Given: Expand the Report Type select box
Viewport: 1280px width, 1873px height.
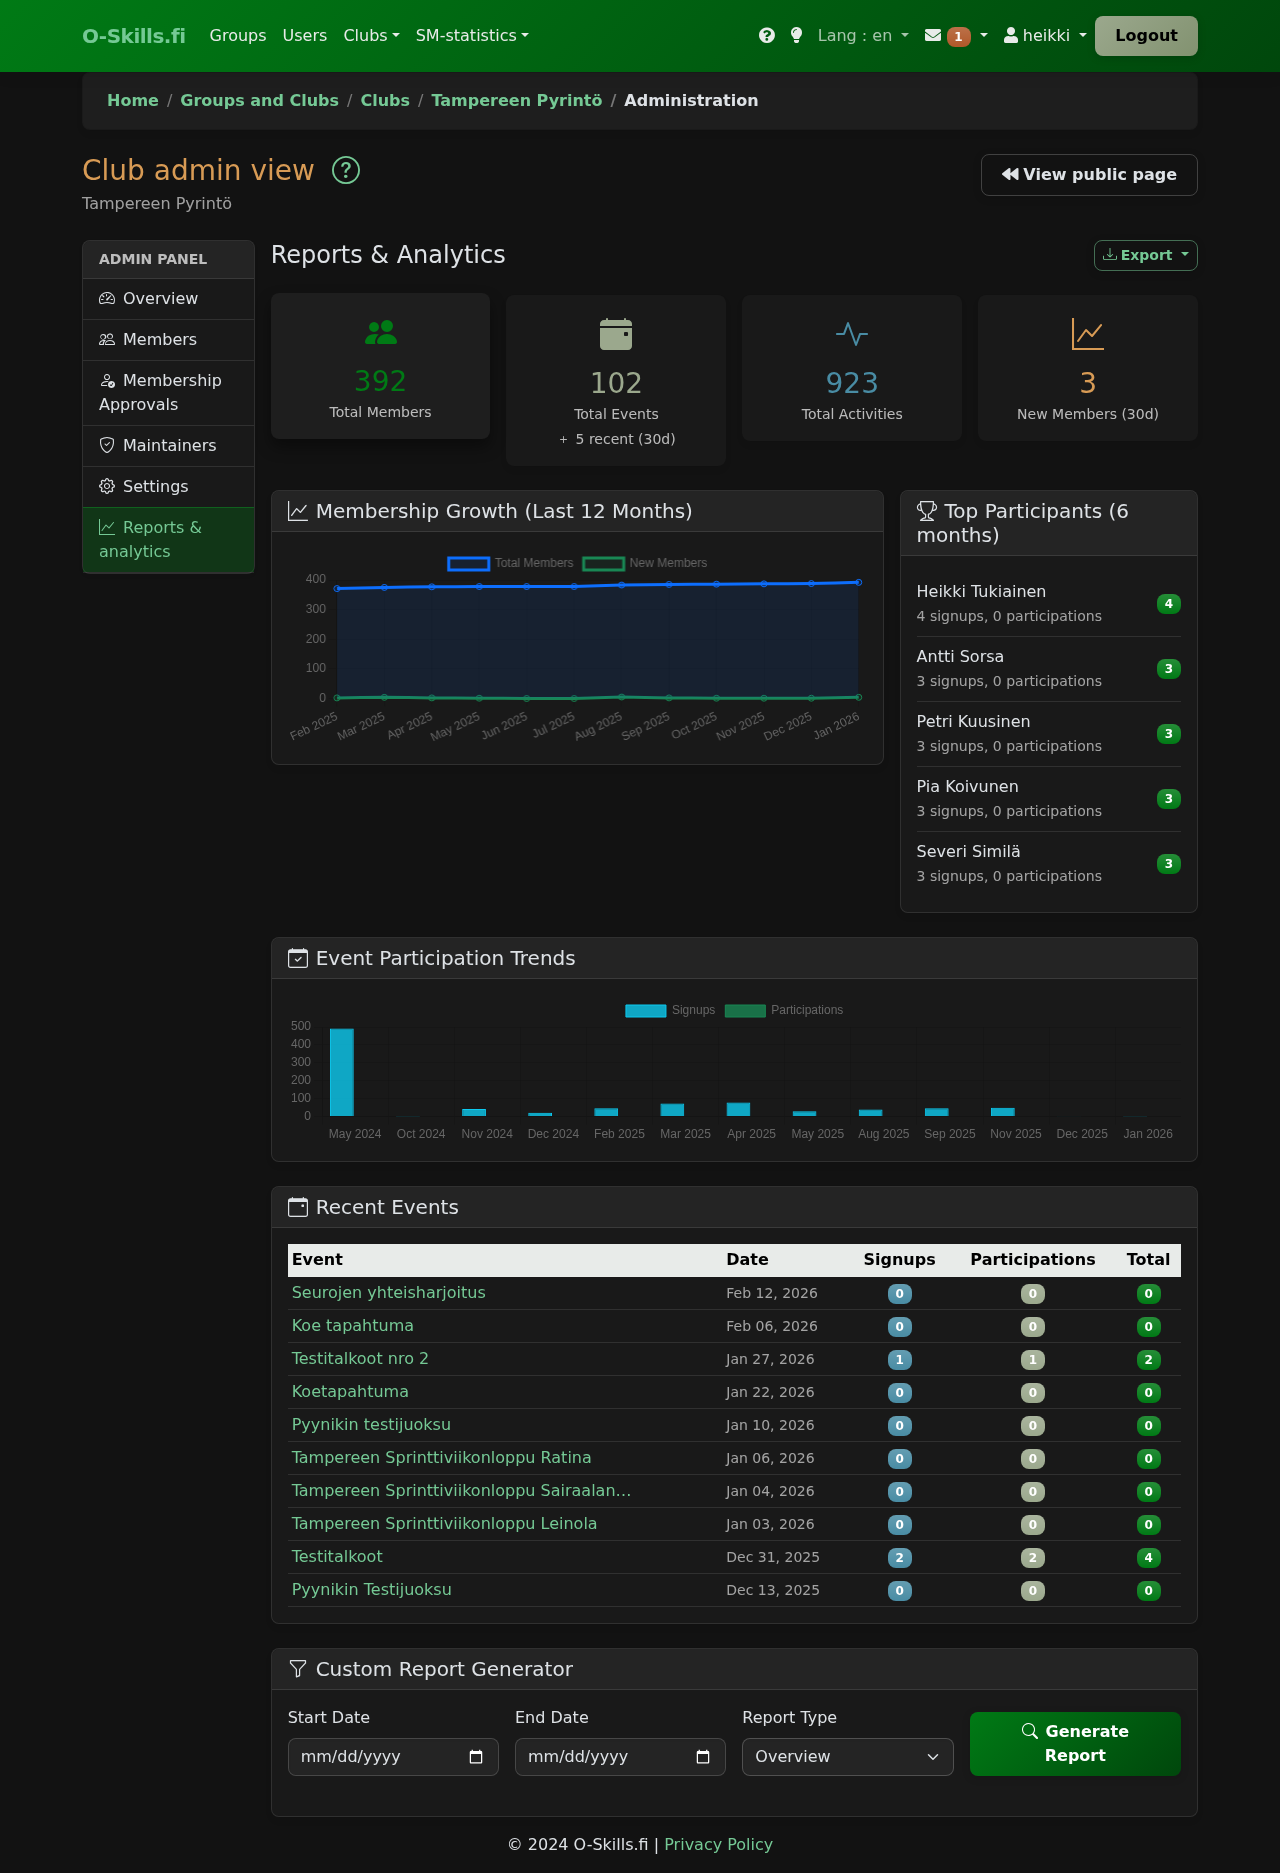Looking at the screenshot, I should (x=847, y=1757).
